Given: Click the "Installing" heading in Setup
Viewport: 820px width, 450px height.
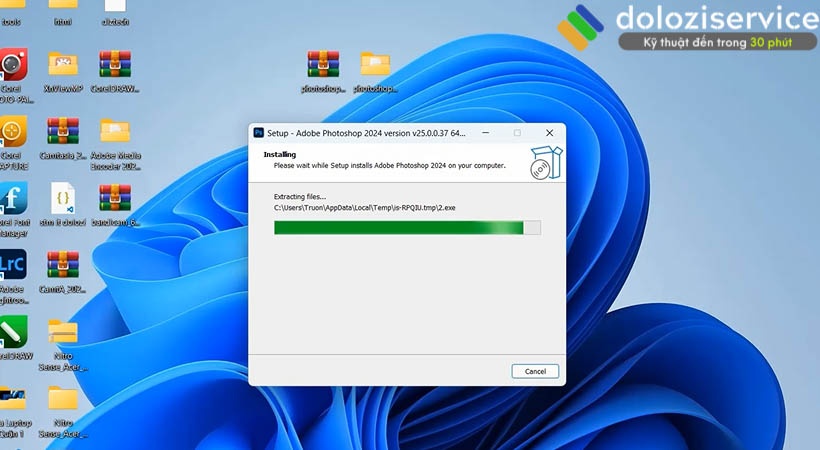Looking at the screenshot, I should click(280, 154).
